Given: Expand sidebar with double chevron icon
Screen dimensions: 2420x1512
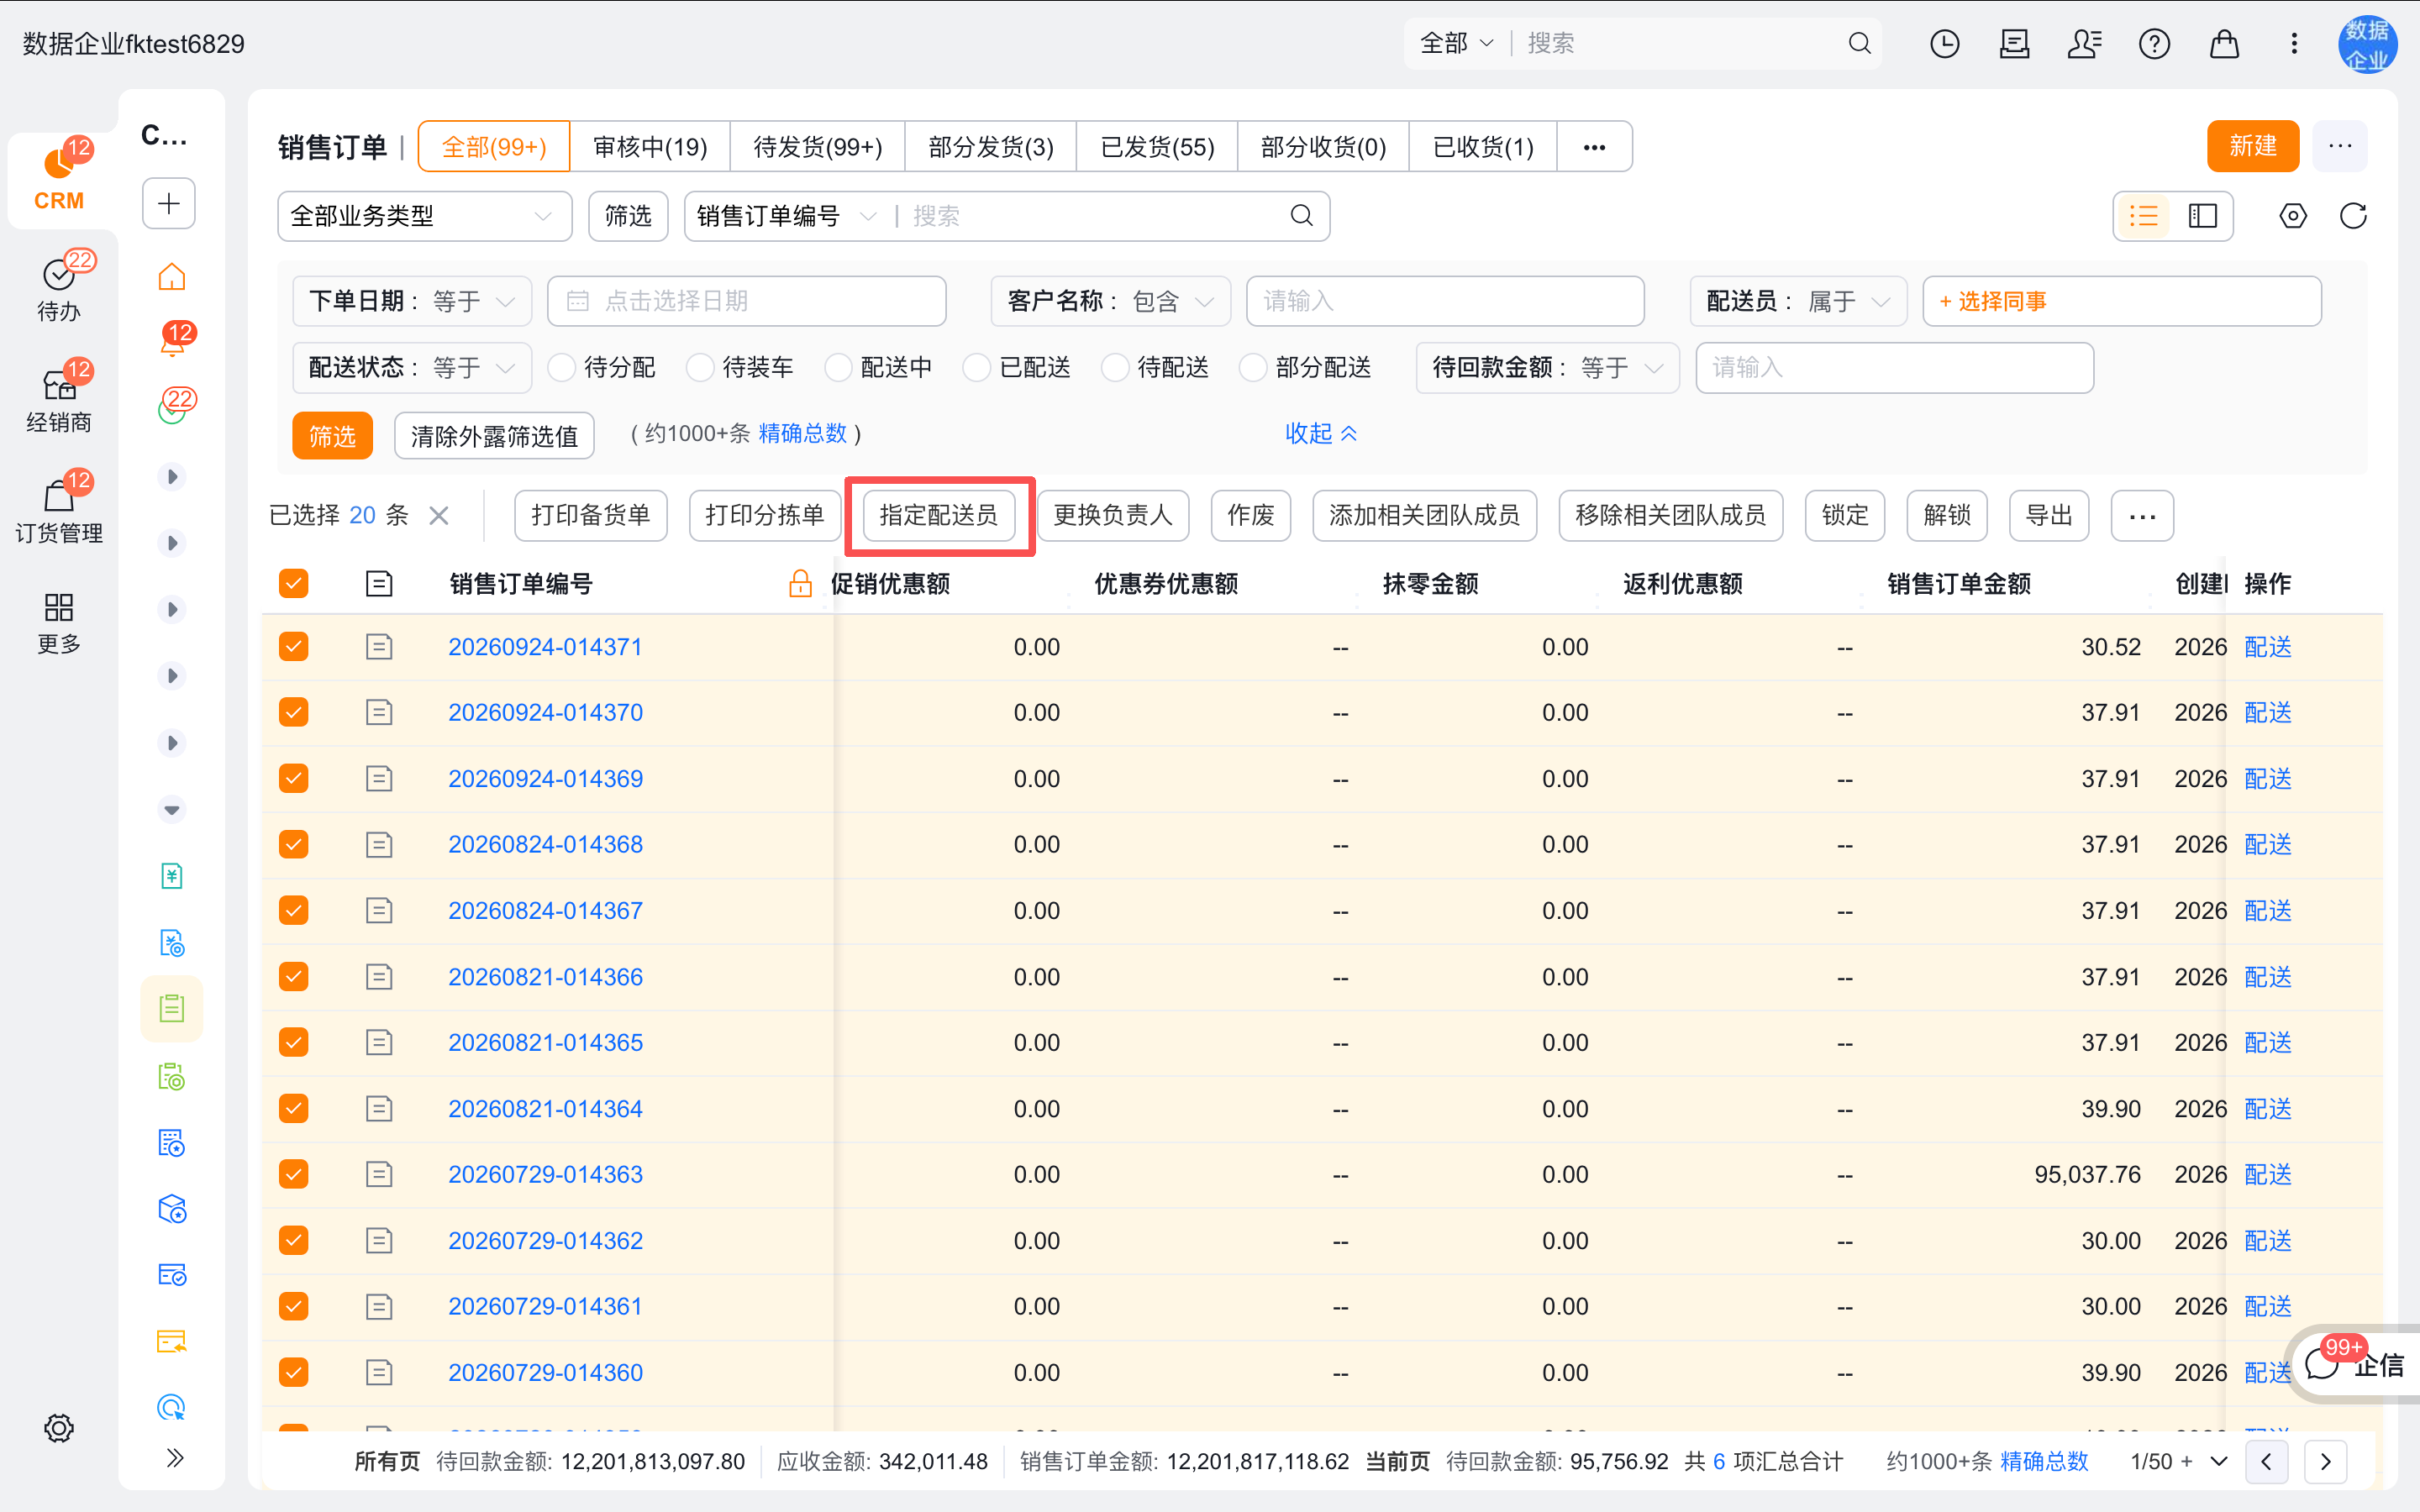Looking at the screenshot, I should 175,1458.
